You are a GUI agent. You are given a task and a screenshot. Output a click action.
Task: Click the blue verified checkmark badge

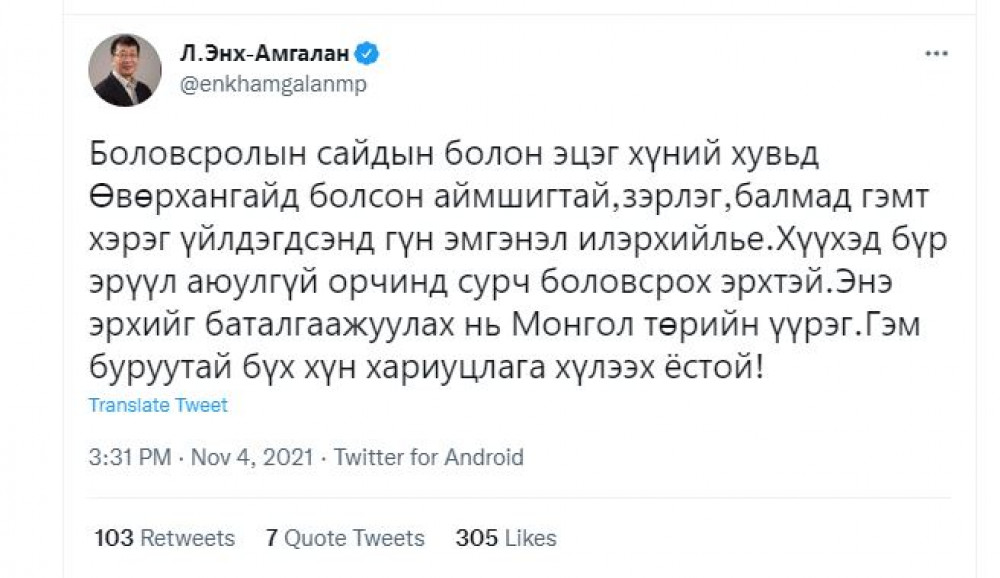click(x=367, y=54)
